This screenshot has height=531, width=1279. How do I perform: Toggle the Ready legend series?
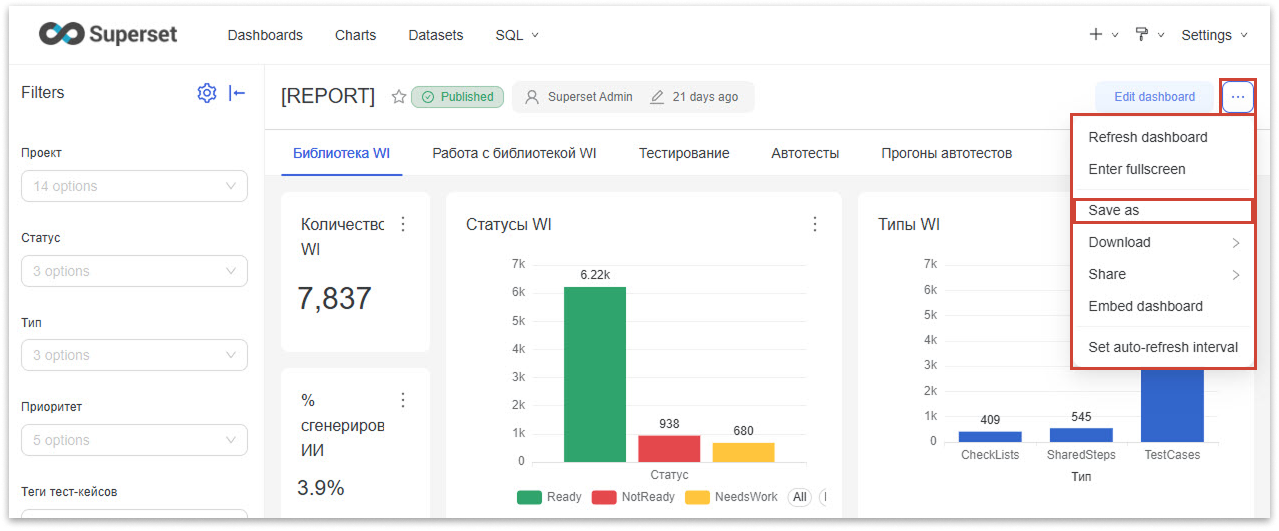click(x=549, y=497)
